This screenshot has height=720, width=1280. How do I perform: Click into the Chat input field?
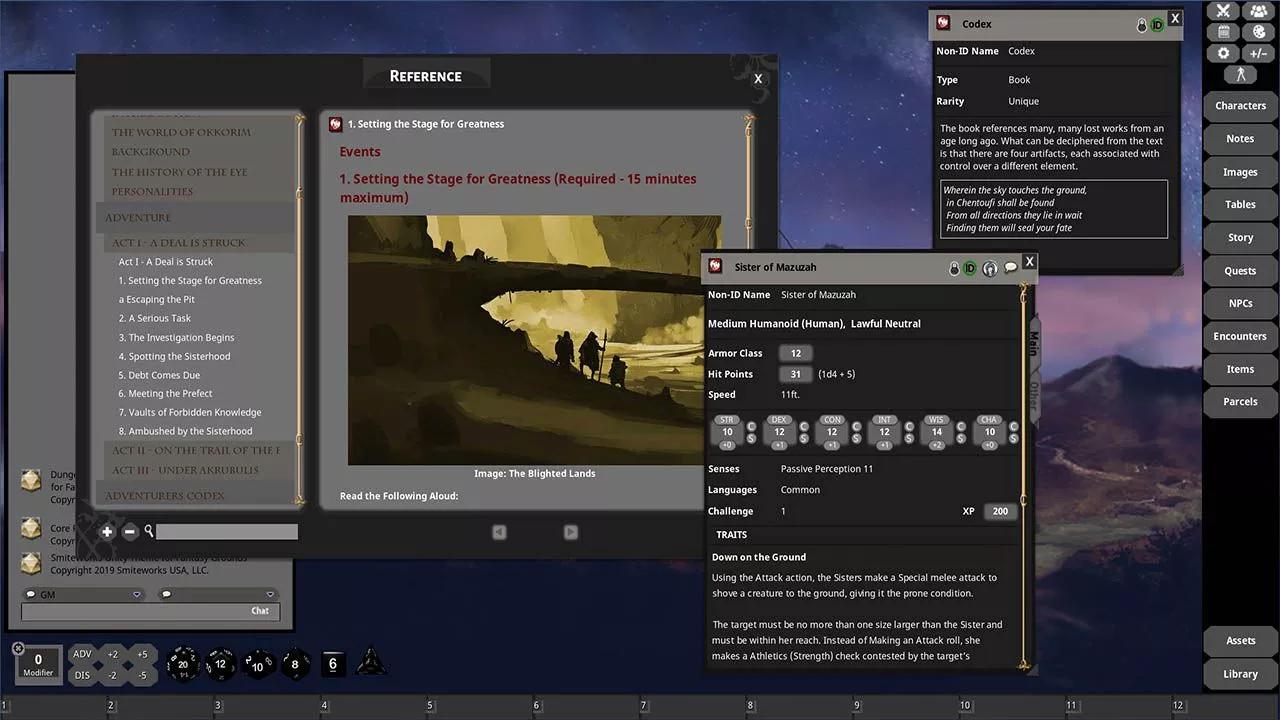coord(151,611)
